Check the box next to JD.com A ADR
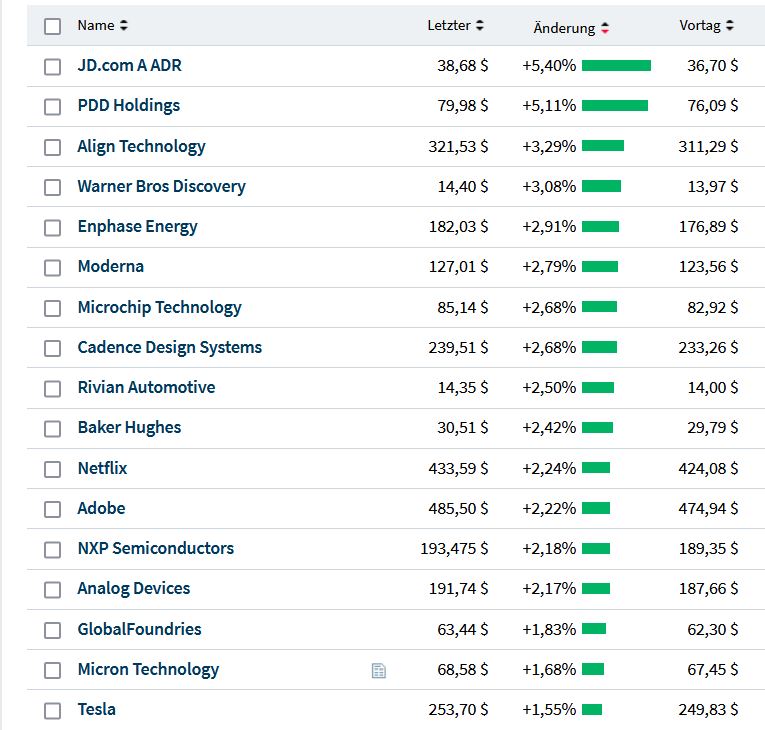The width and height of the screenshot is (765, 730). coord(52,67)
